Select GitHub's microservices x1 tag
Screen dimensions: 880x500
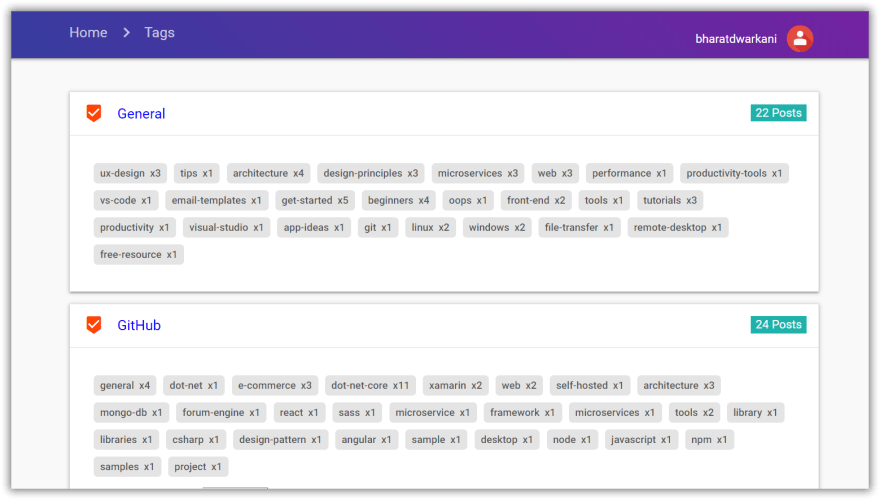coord(615,412)
